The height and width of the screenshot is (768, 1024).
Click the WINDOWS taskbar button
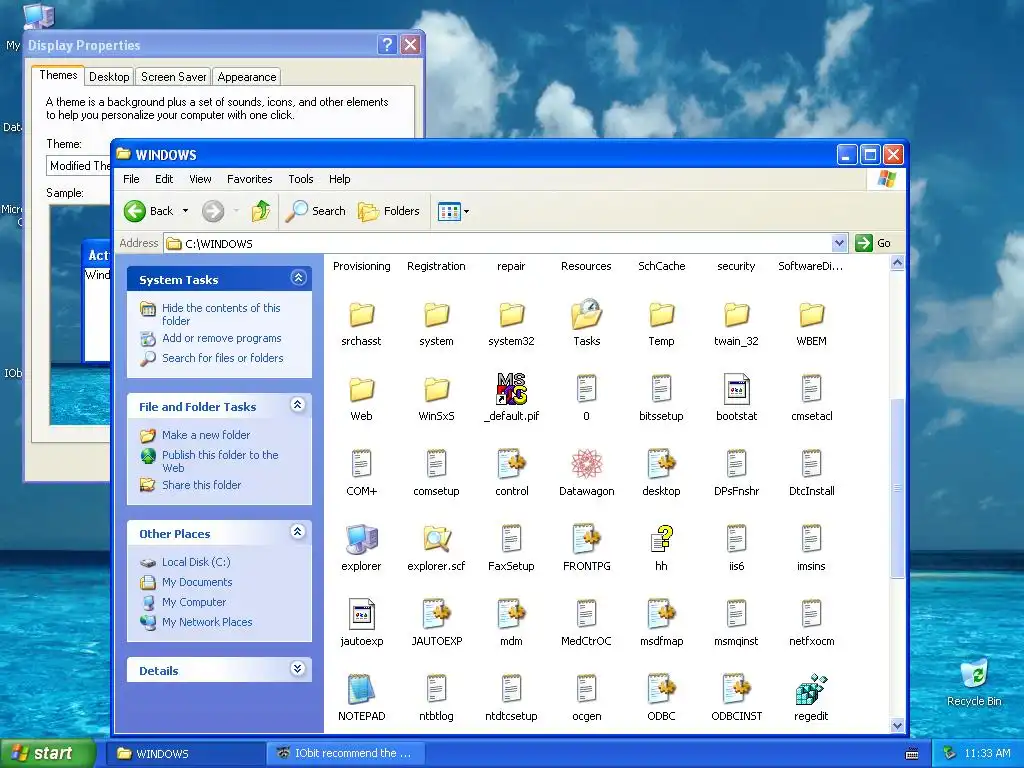(187, 753)
